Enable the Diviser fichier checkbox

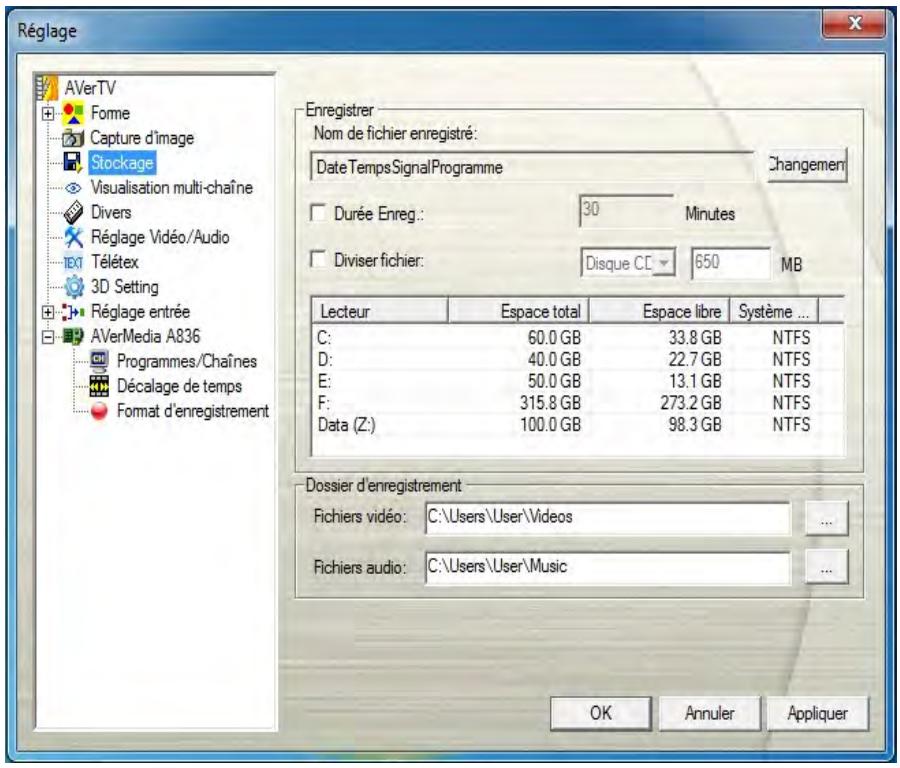[317, 259]
